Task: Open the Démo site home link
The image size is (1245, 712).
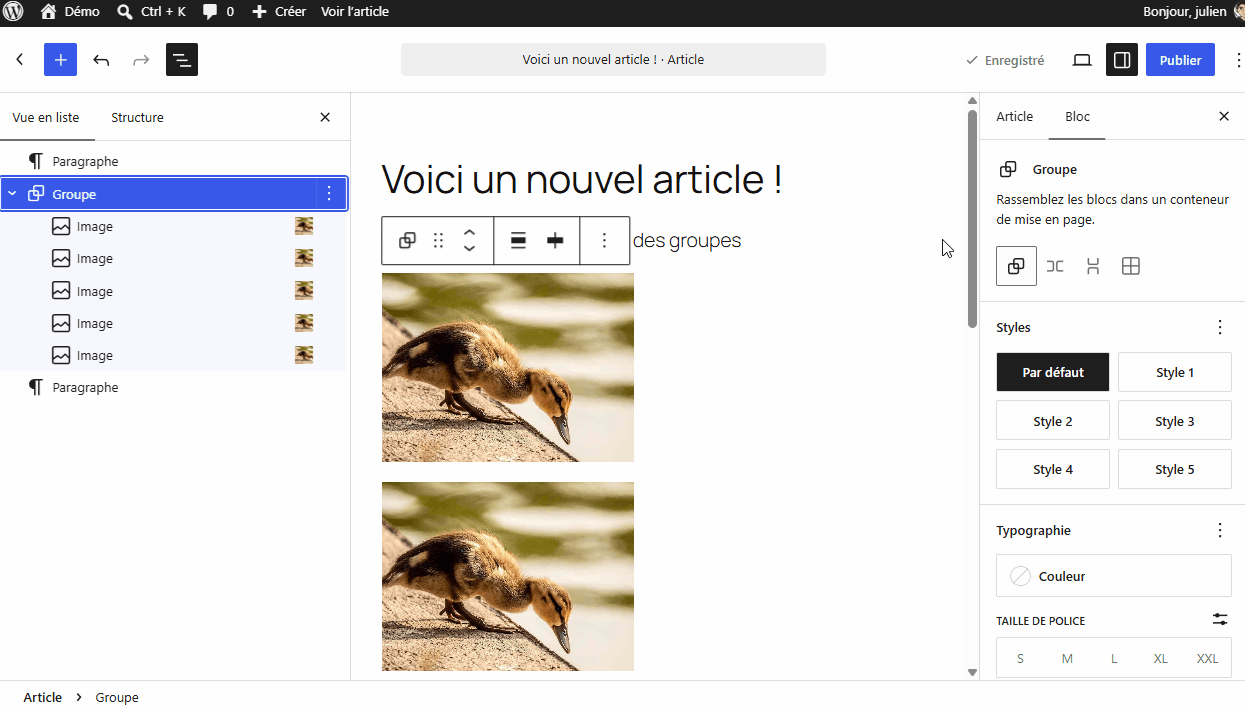Action: [70, 12]
